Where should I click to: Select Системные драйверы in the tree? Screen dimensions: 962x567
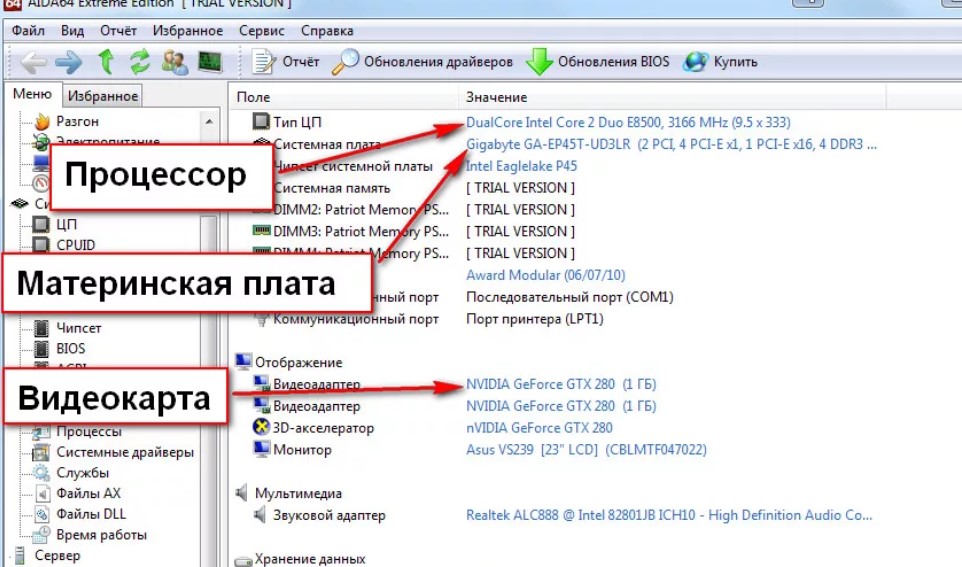pos(125,452)
